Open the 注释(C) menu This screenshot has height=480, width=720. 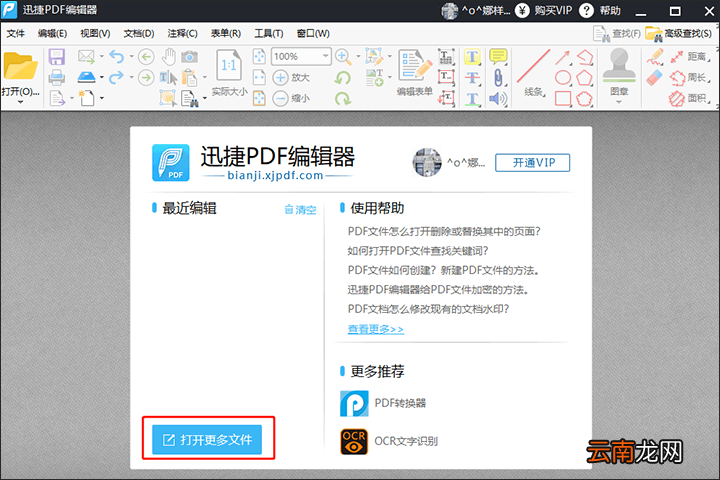[x=182, y=34]
